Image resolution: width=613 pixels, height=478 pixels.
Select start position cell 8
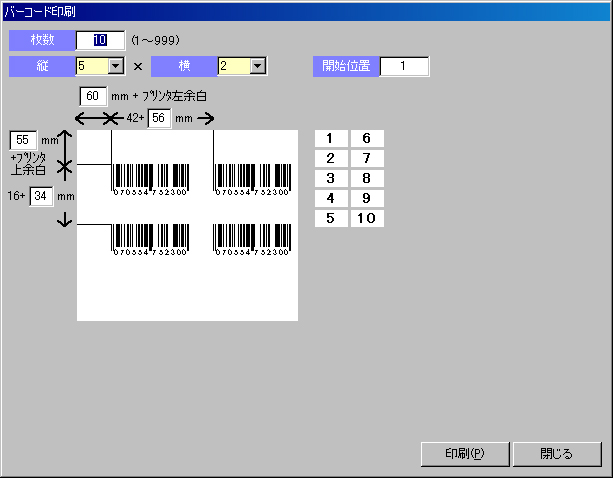coord(367,178)
